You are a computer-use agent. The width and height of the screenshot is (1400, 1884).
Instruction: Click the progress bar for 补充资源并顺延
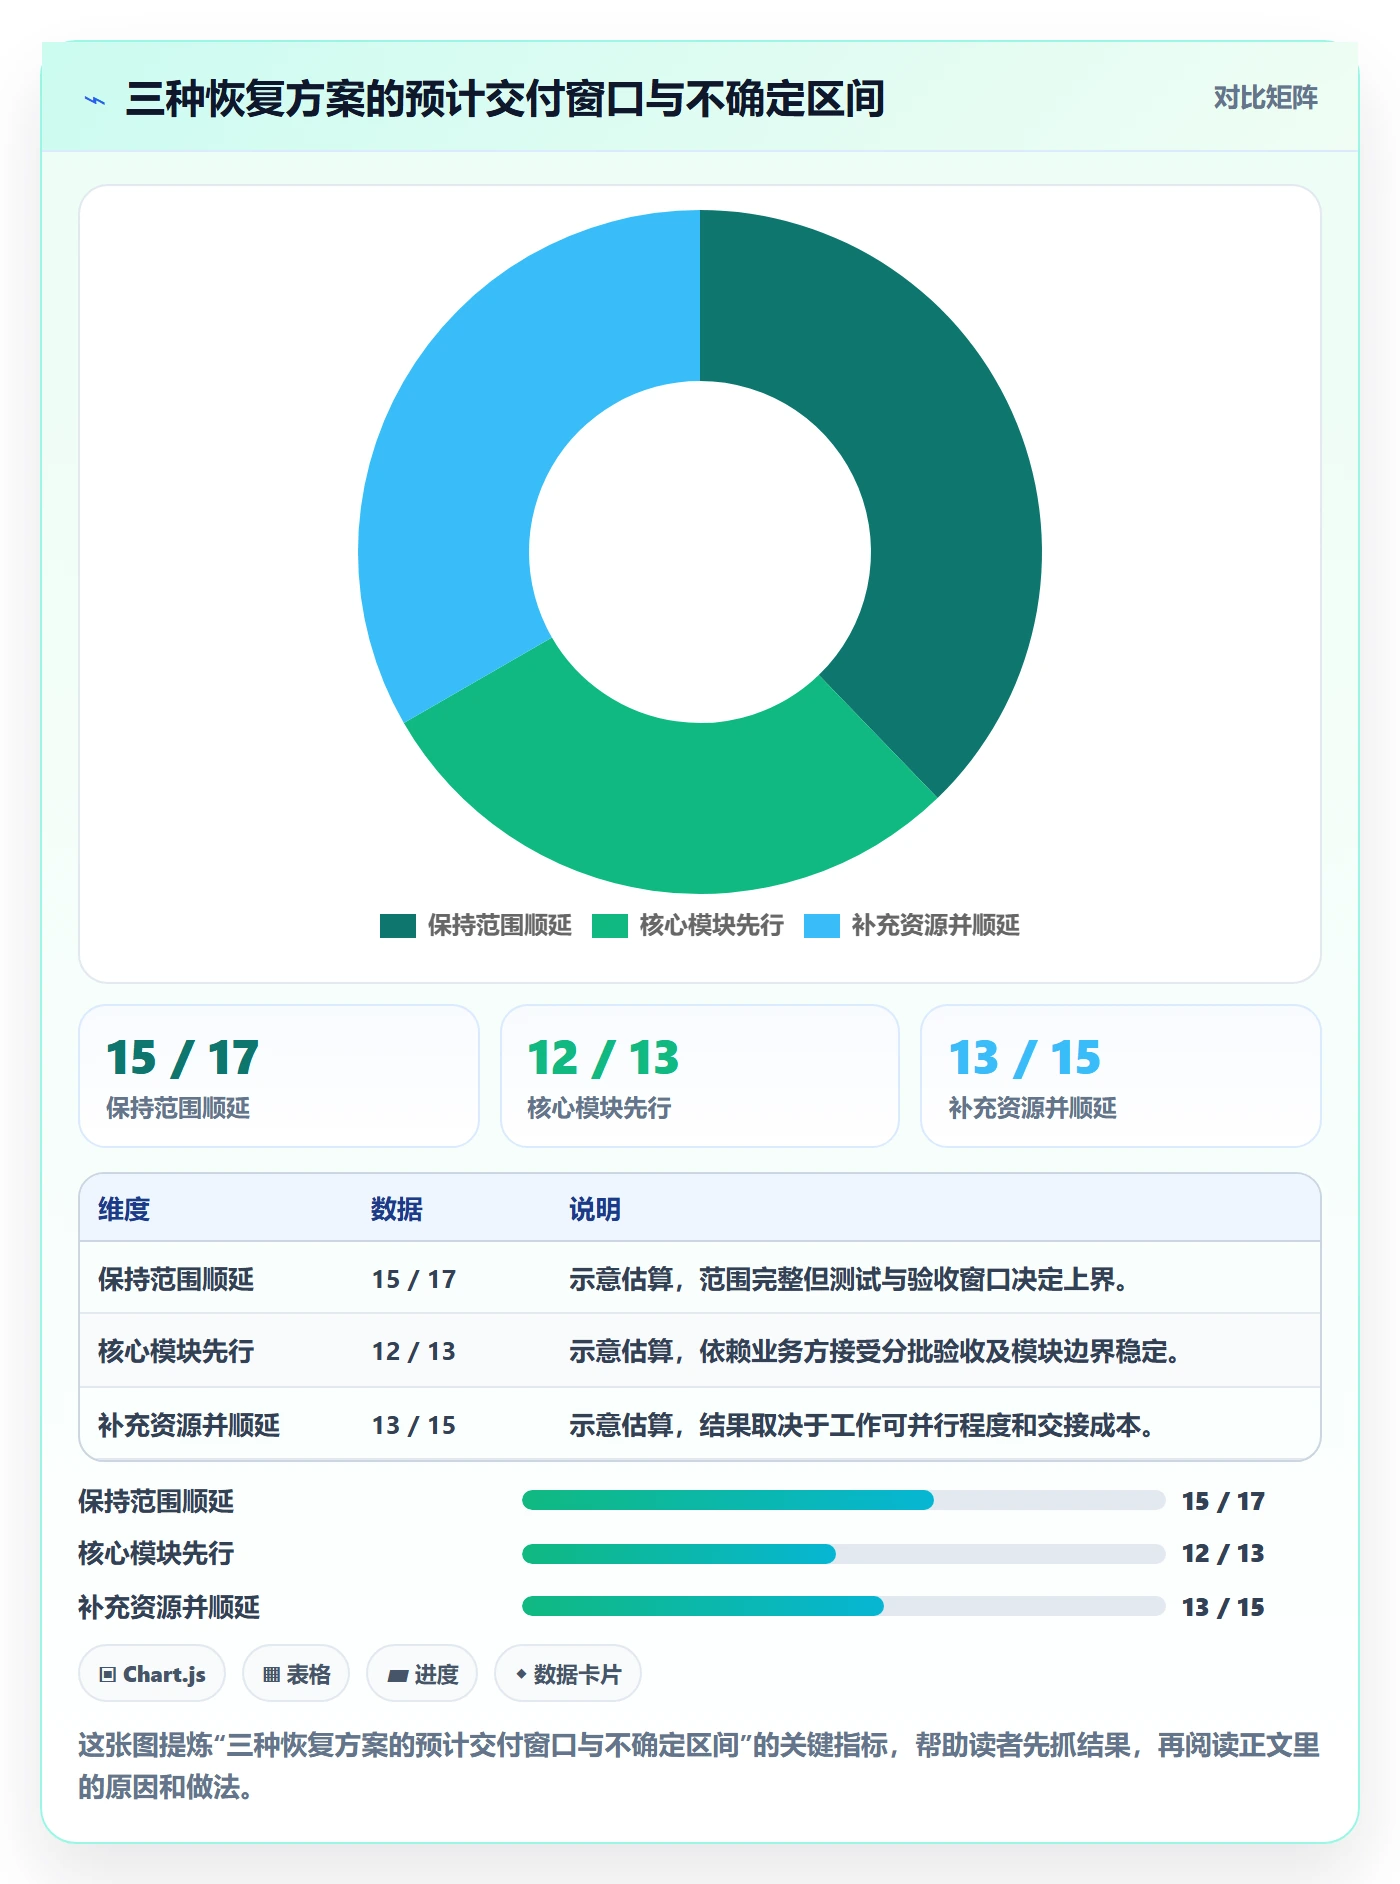[843, 1606]
